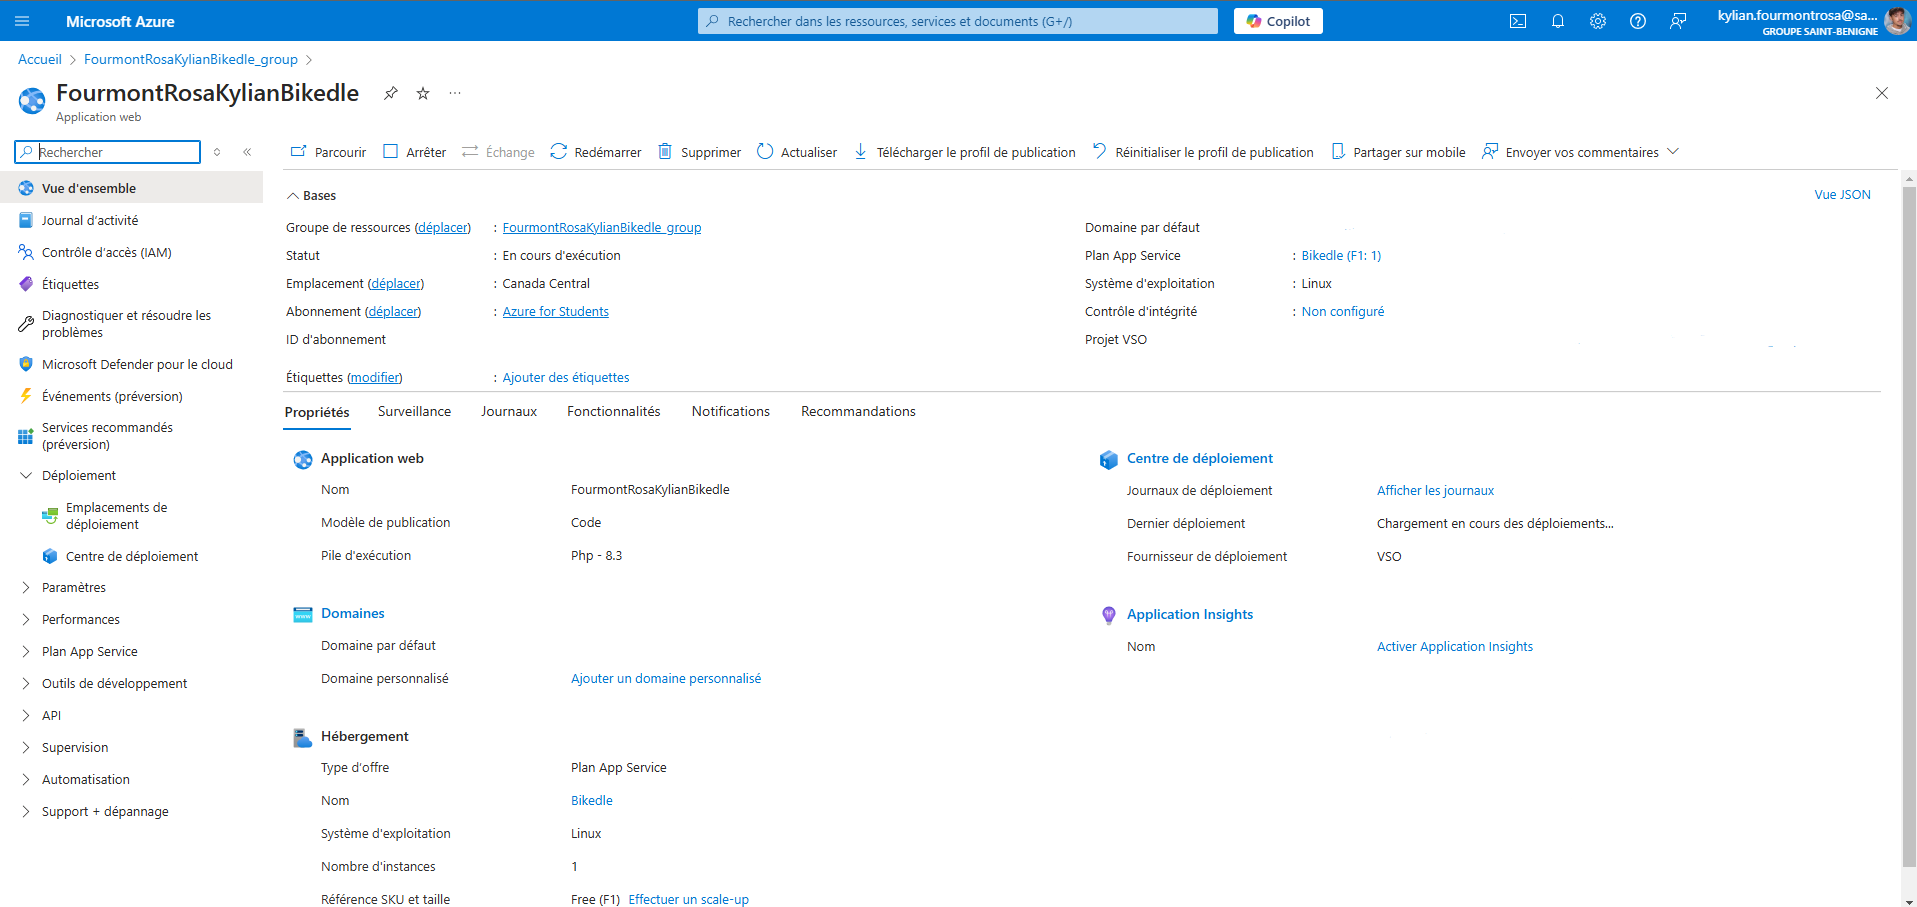Switch to the Fonctionnalités tab
This screenshot has width=1917, height=907.
(x=614, y=411)
